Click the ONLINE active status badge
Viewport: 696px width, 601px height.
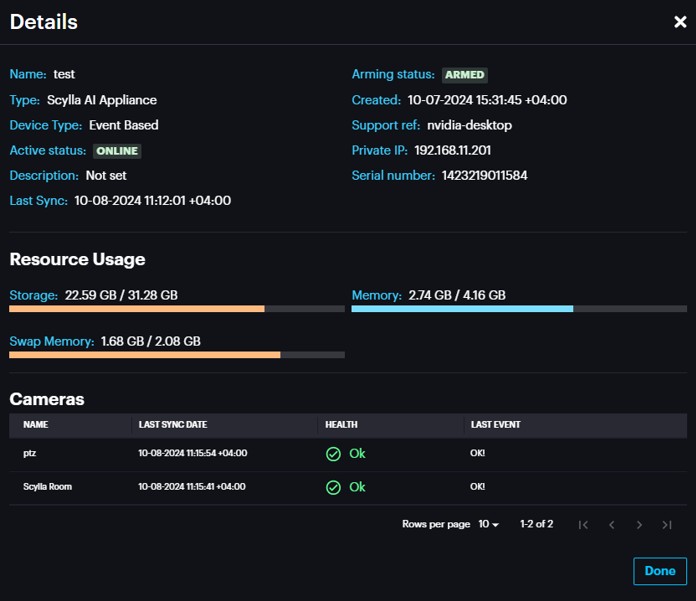[x=117, y=151]
